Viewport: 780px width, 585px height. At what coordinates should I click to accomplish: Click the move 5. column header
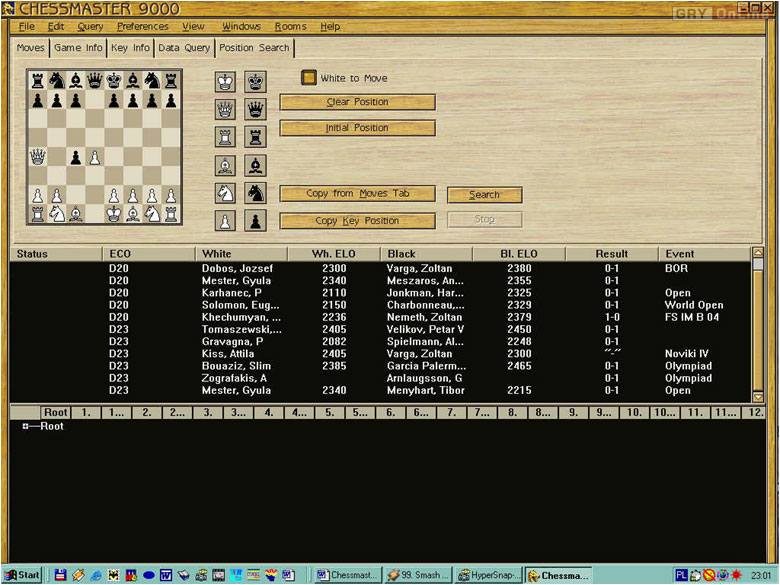[x=330, y=412]
